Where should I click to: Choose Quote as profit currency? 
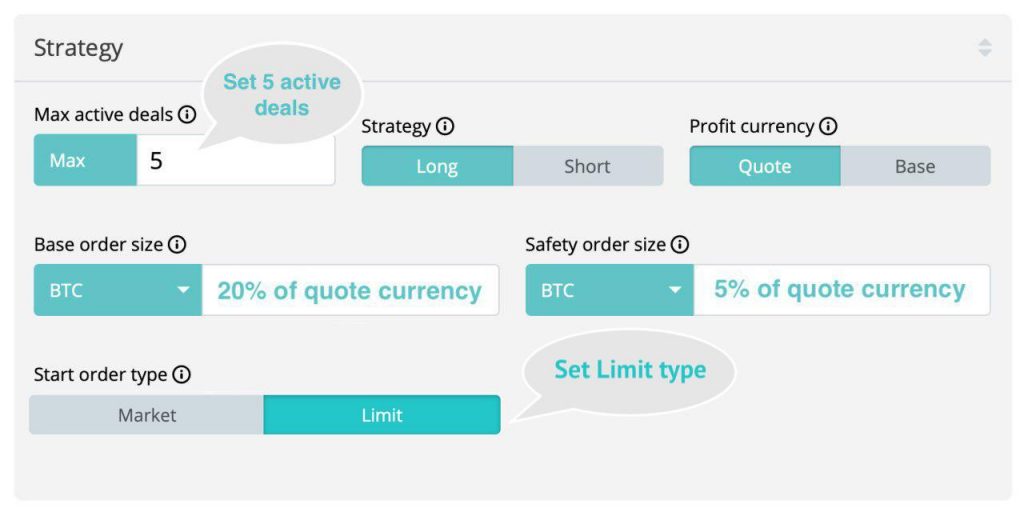pyautogui.click(x=765, y=166)
